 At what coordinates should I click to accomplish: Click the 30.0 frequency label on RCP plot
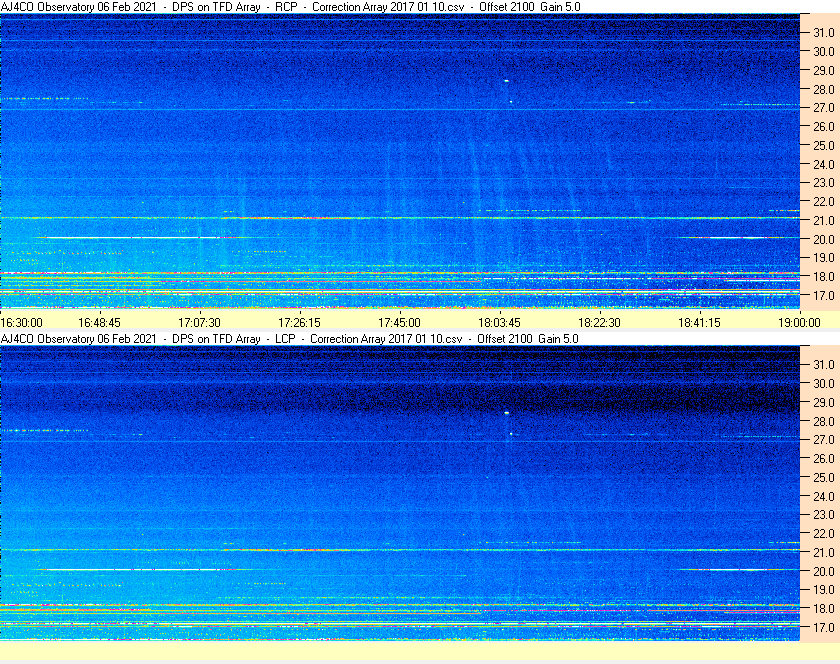click(824, 51)
